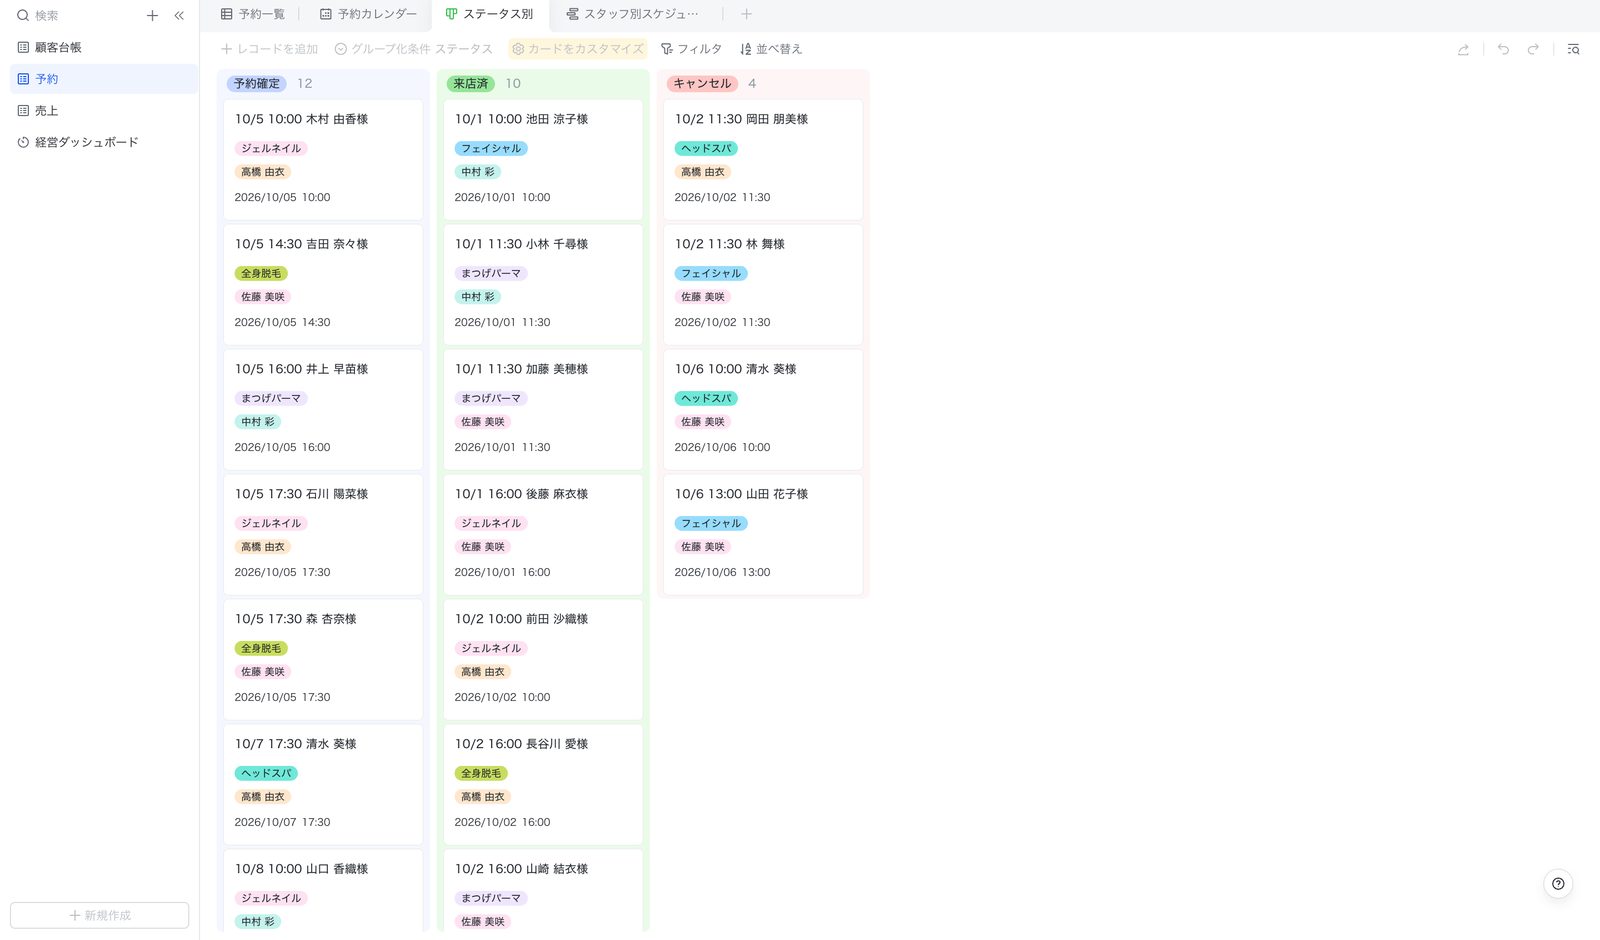Open カードをカスタマイズ option

point(578,49)
